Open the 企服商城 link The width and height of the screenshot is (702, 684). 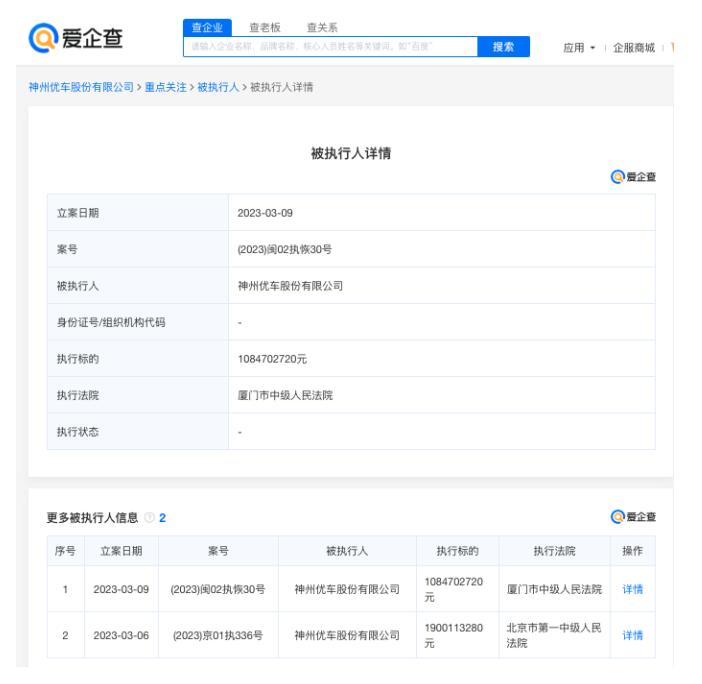(x=633, y=48)
